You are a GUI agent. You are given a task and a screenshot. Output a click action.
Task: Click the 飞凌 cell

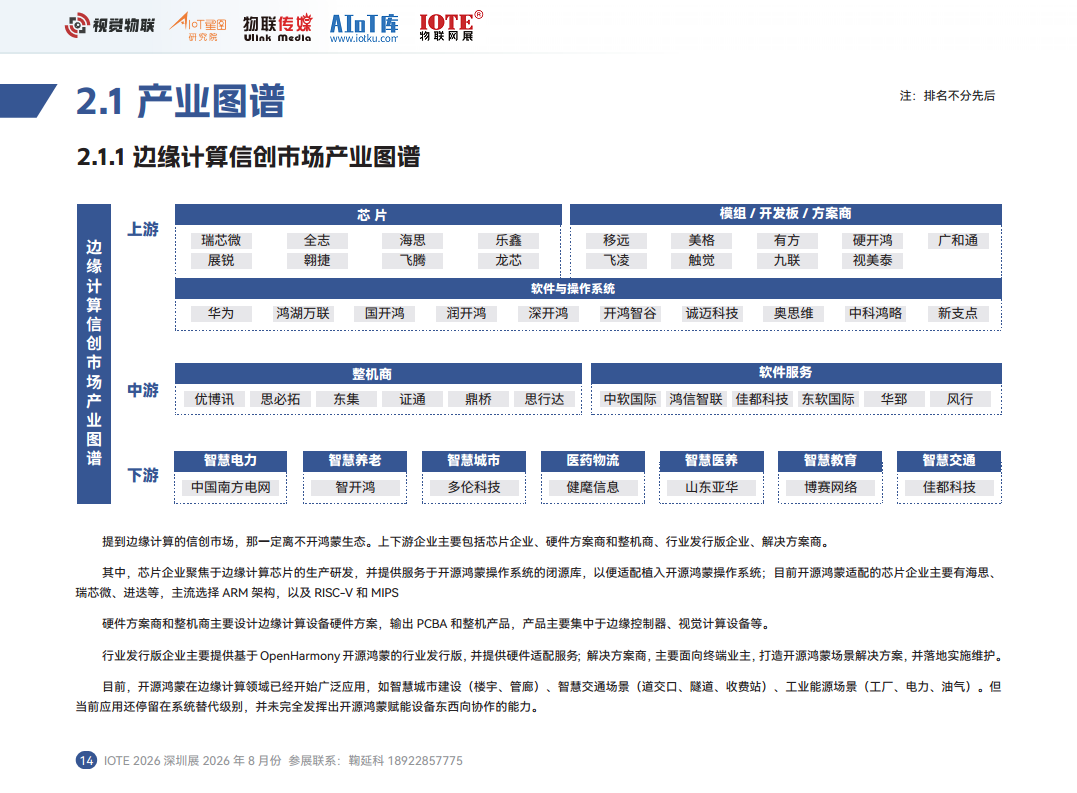[616, 260]
